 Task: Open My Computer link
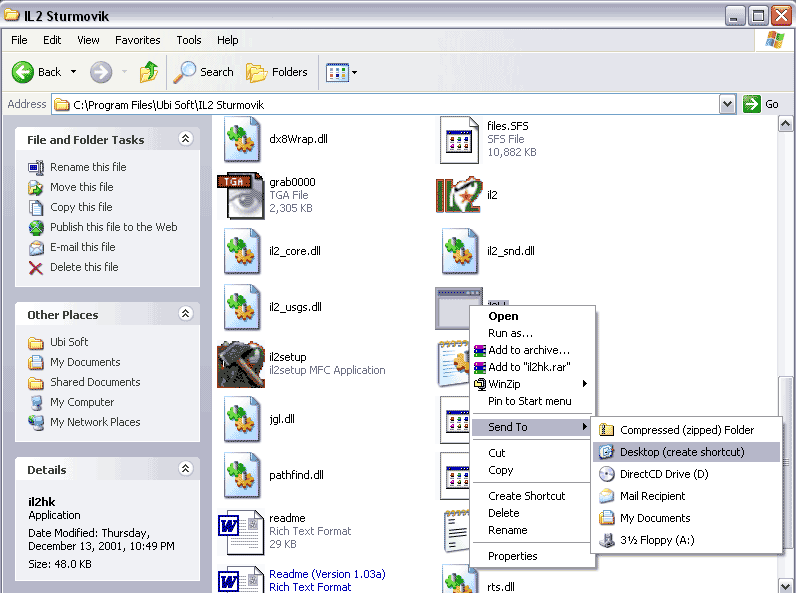click(x=82, y=402)
